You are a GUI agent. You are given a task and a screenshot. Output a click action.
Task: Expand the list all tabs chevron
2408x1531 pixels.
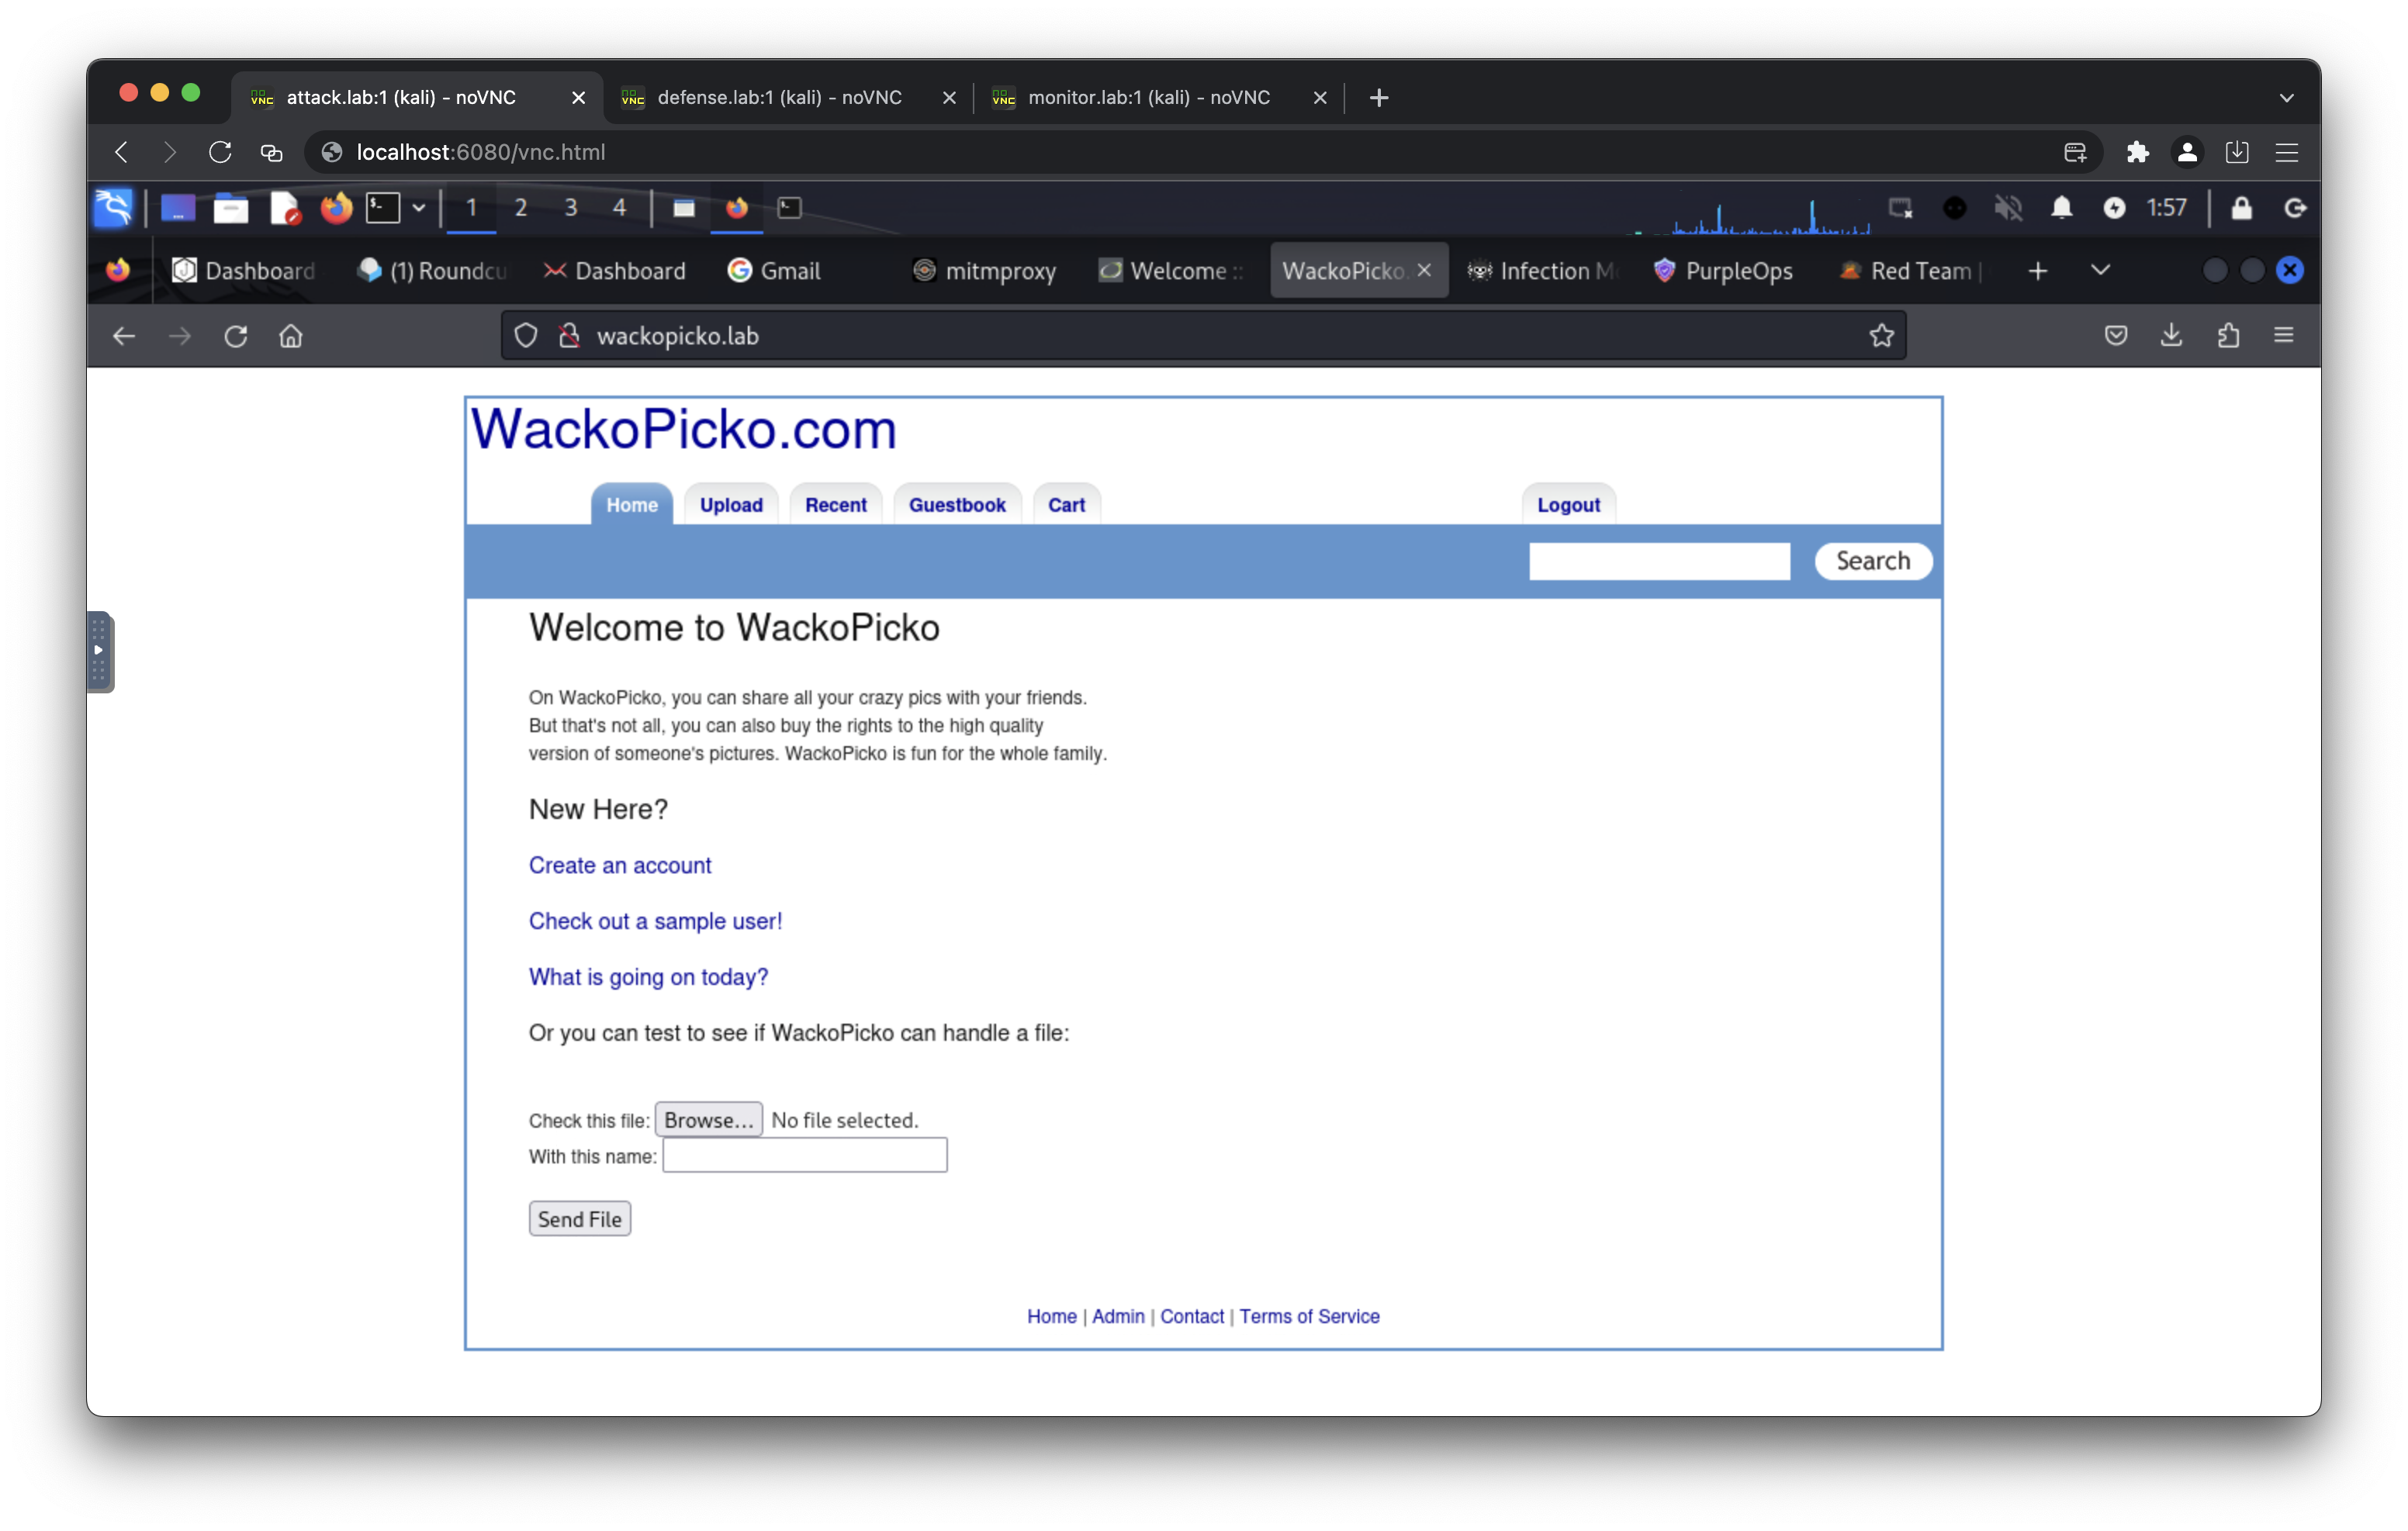tap(2100, 270)
